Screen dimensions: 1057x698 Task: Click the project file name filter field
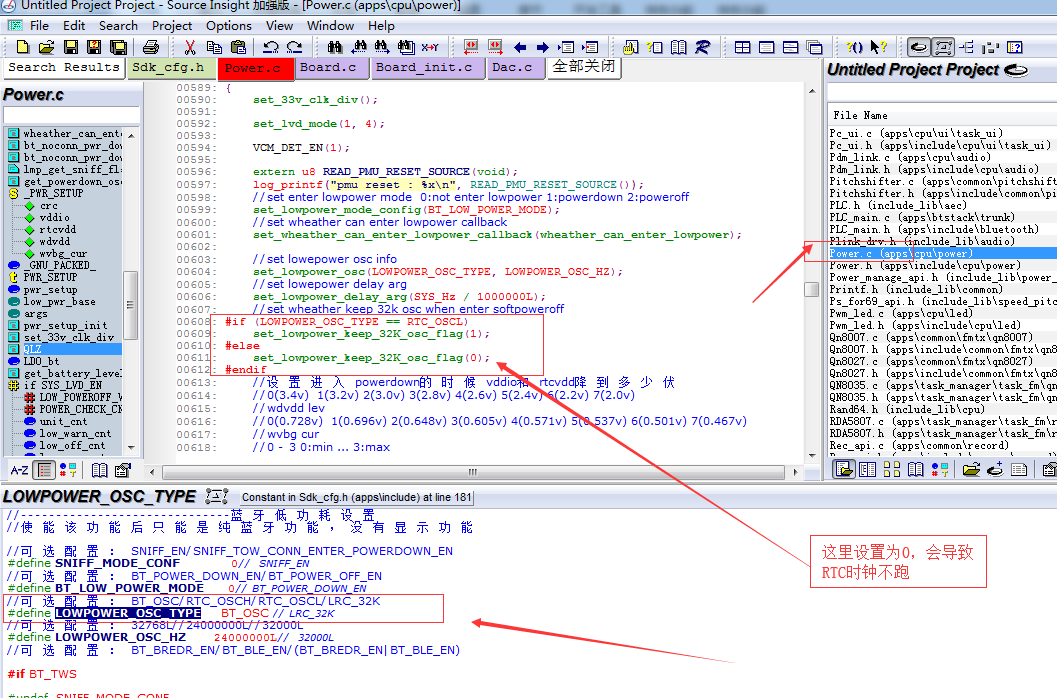point(942,92)
